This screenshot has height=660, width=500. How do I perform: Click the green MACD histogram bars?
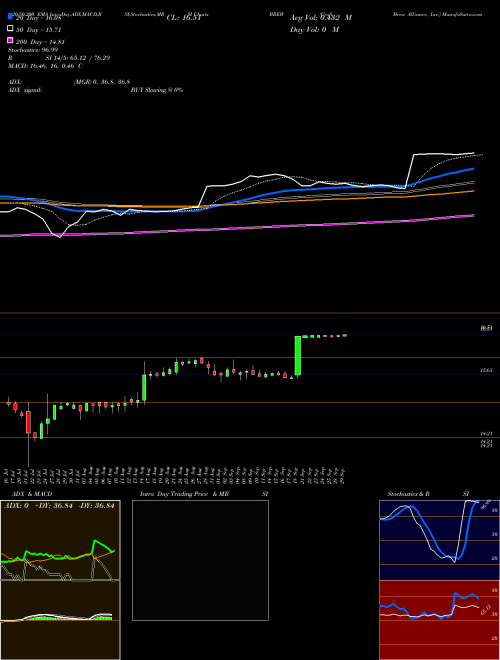point(67,618)
